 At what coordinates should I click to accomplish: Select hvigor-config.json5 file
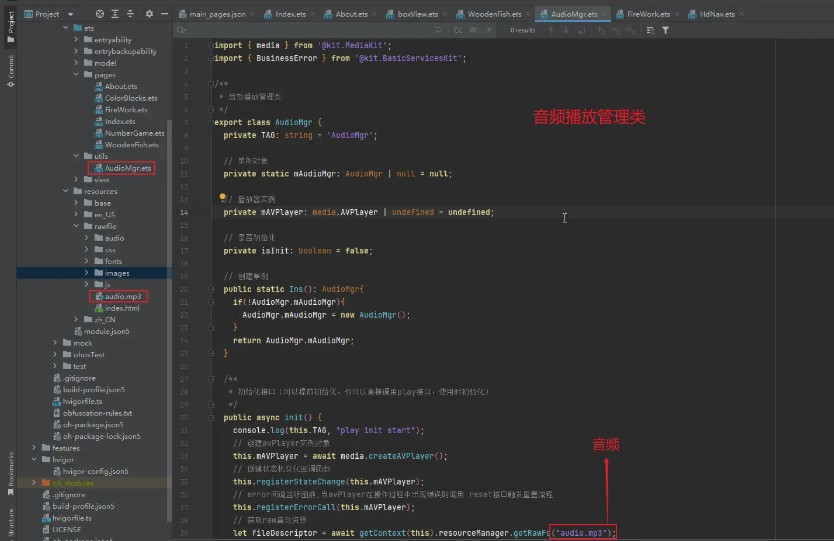(90, 471)
